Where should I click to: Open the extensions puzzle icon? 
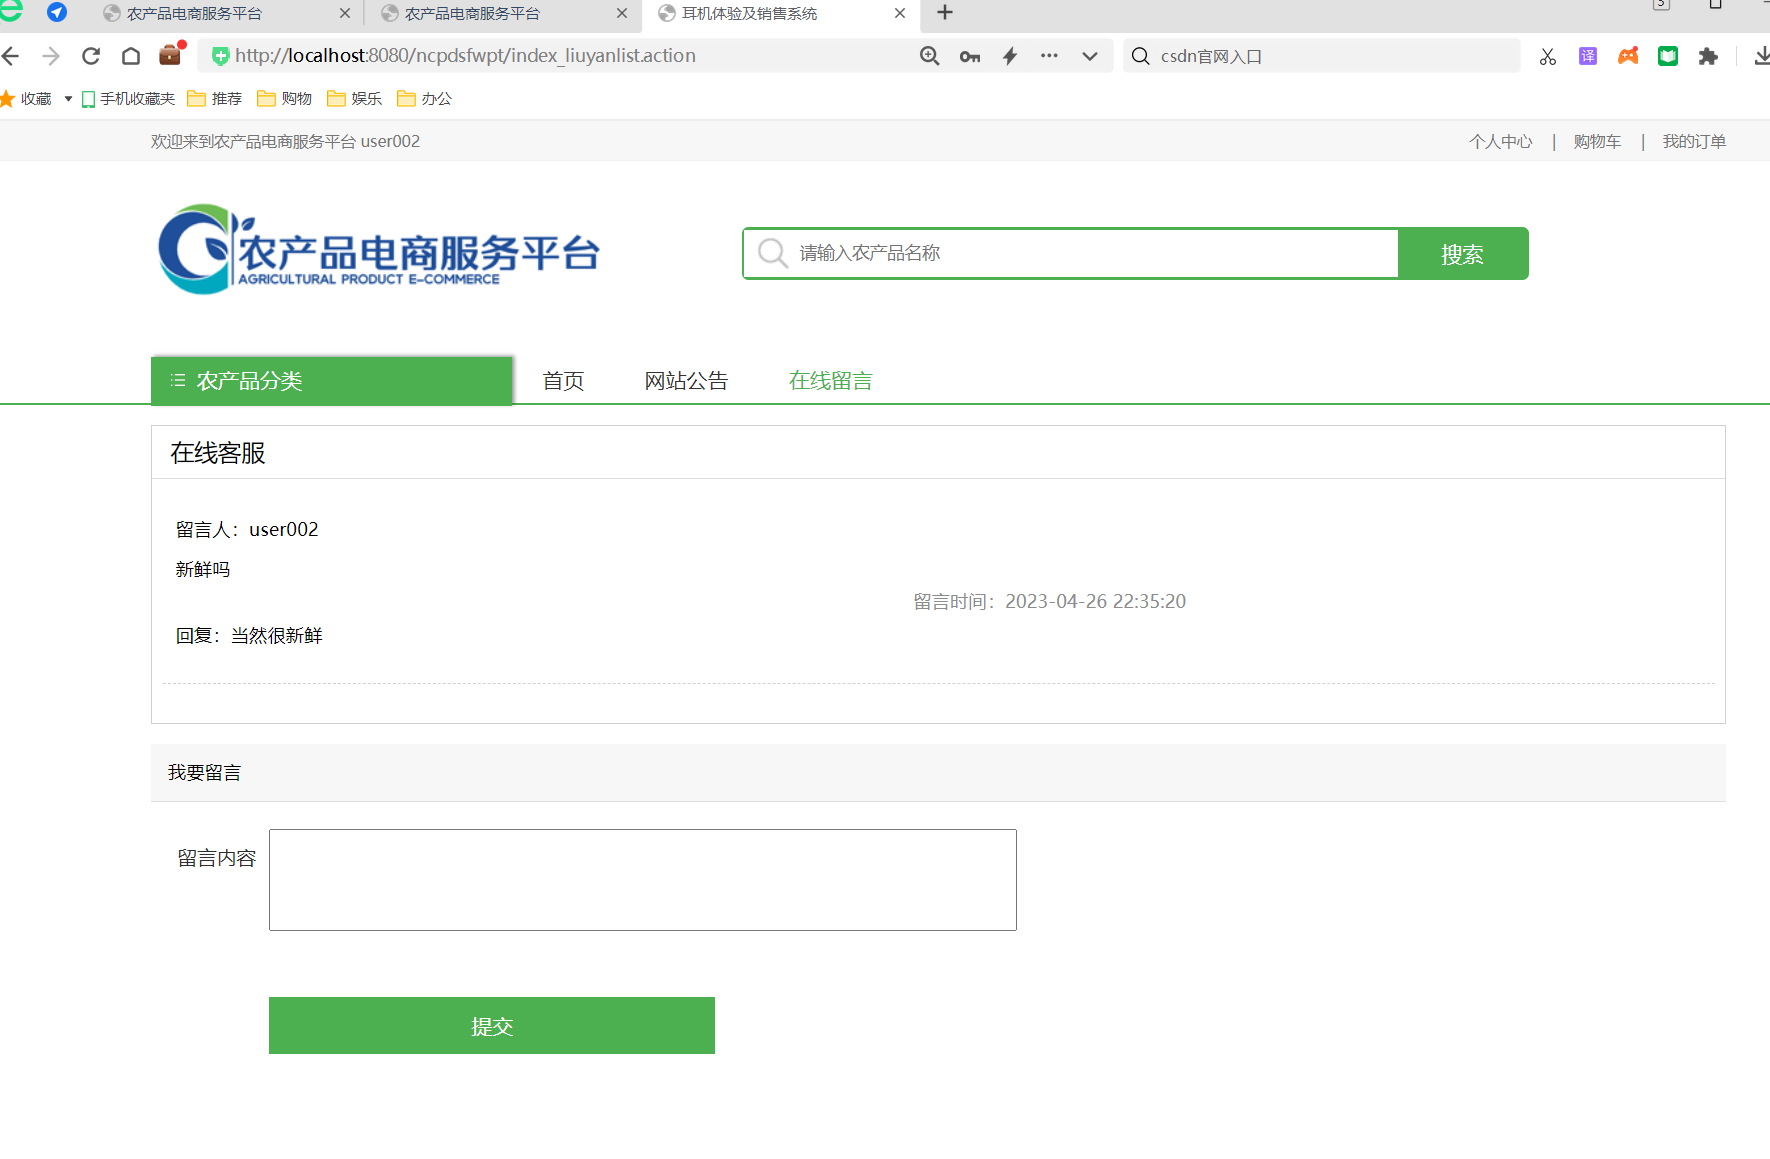(x=1708, y=56)
